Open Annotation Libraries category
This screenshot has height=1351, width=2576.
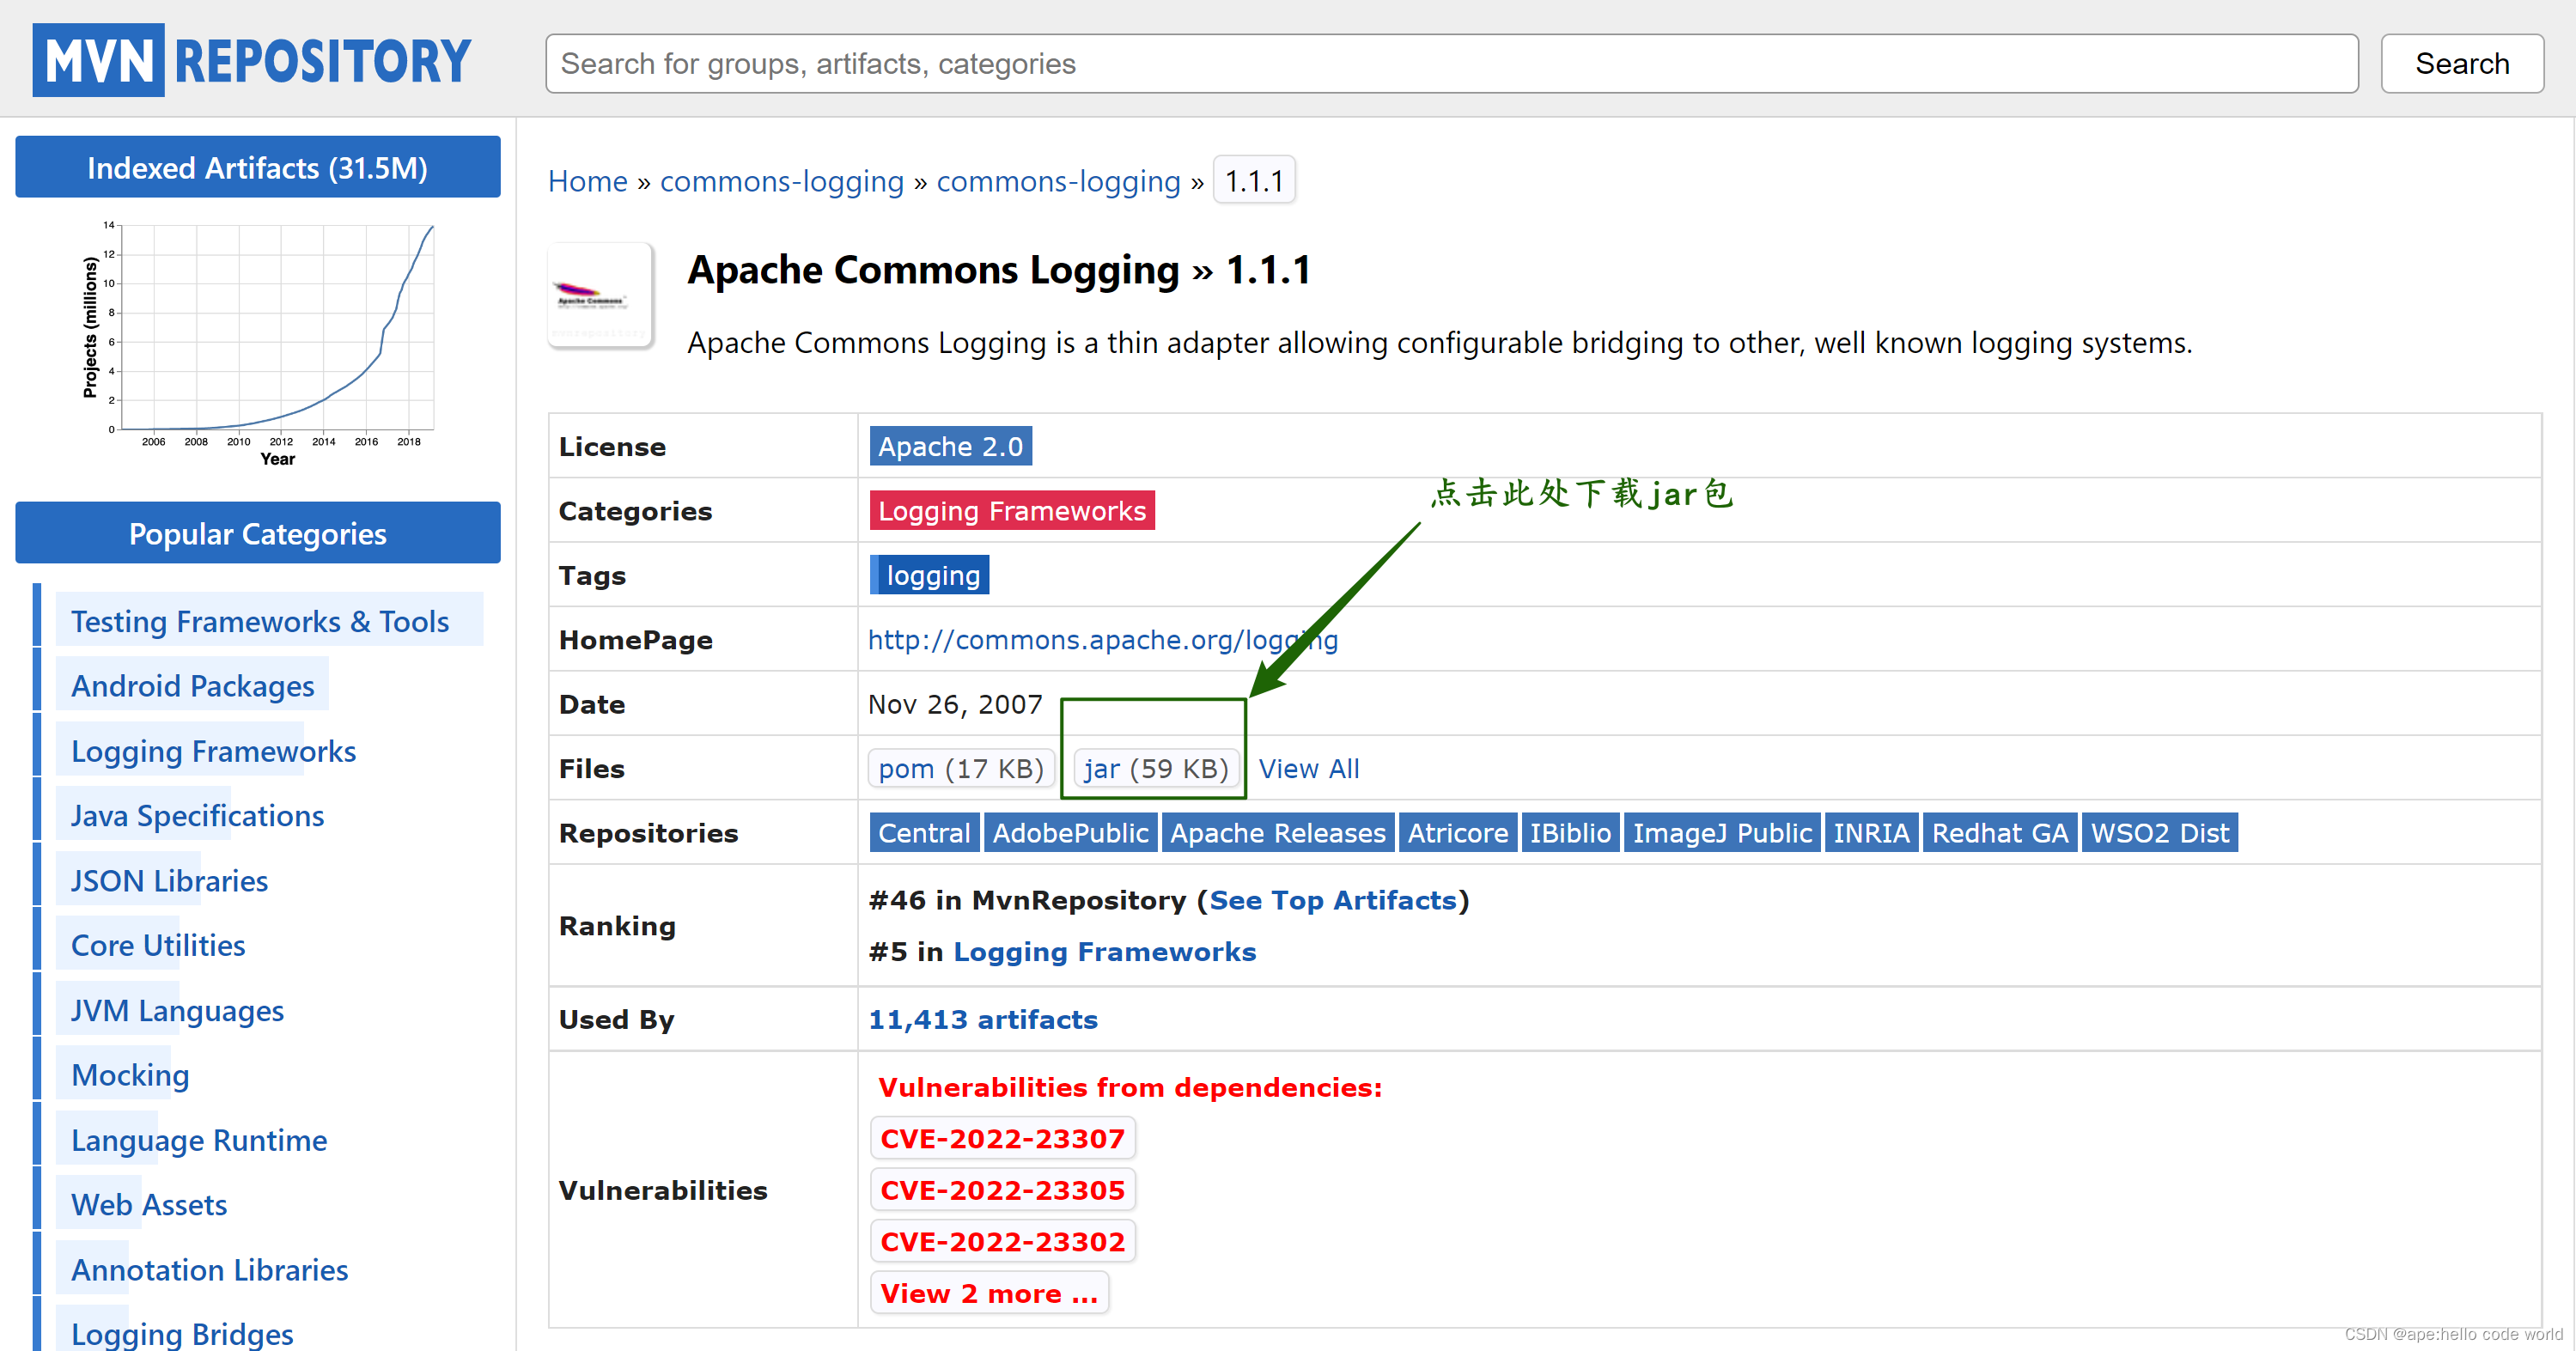point(209,1270)
